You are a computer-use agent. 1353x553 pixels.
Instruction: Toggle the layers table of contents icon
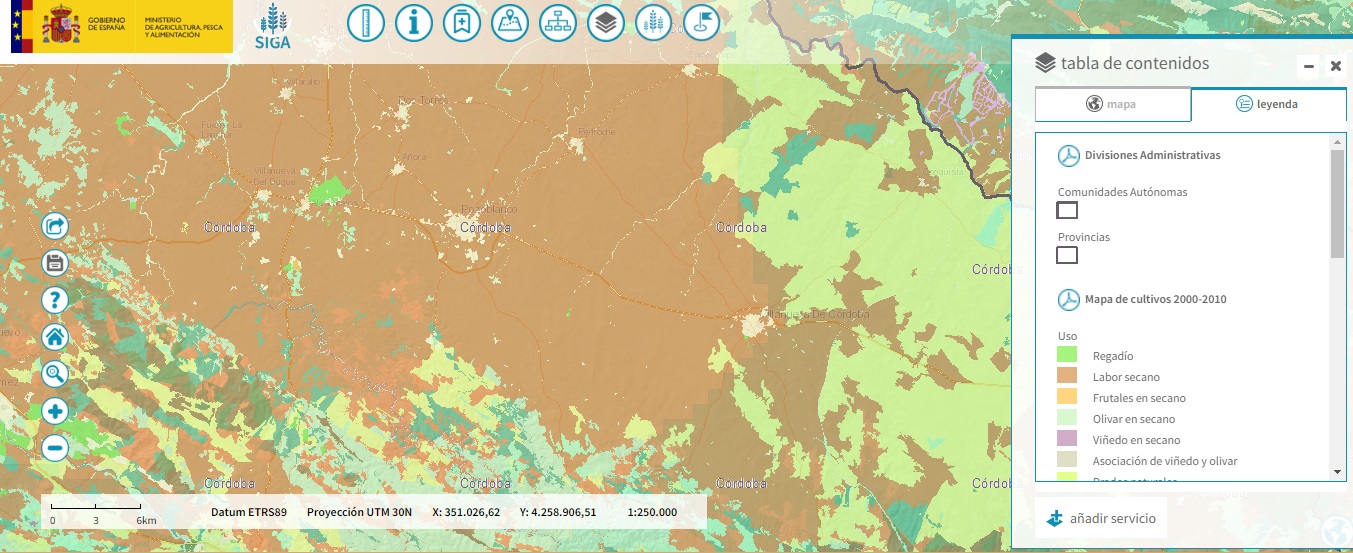coord(606,23)
